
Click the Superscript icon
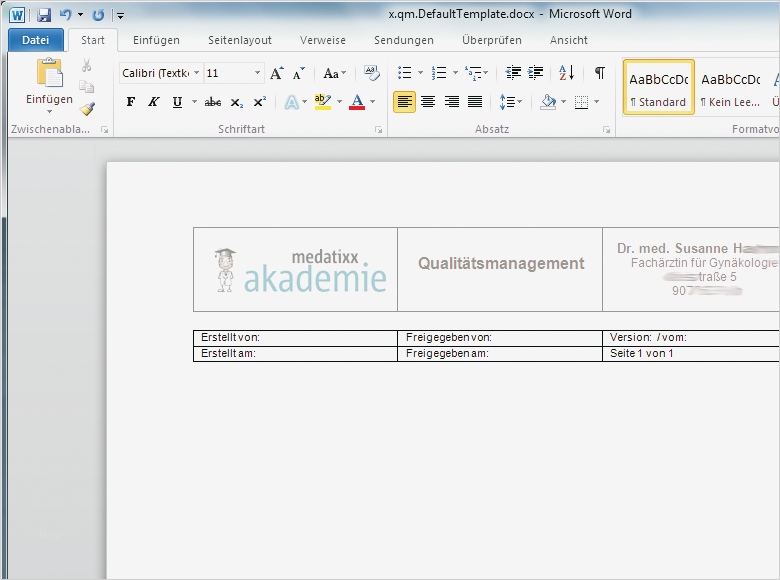260,102
